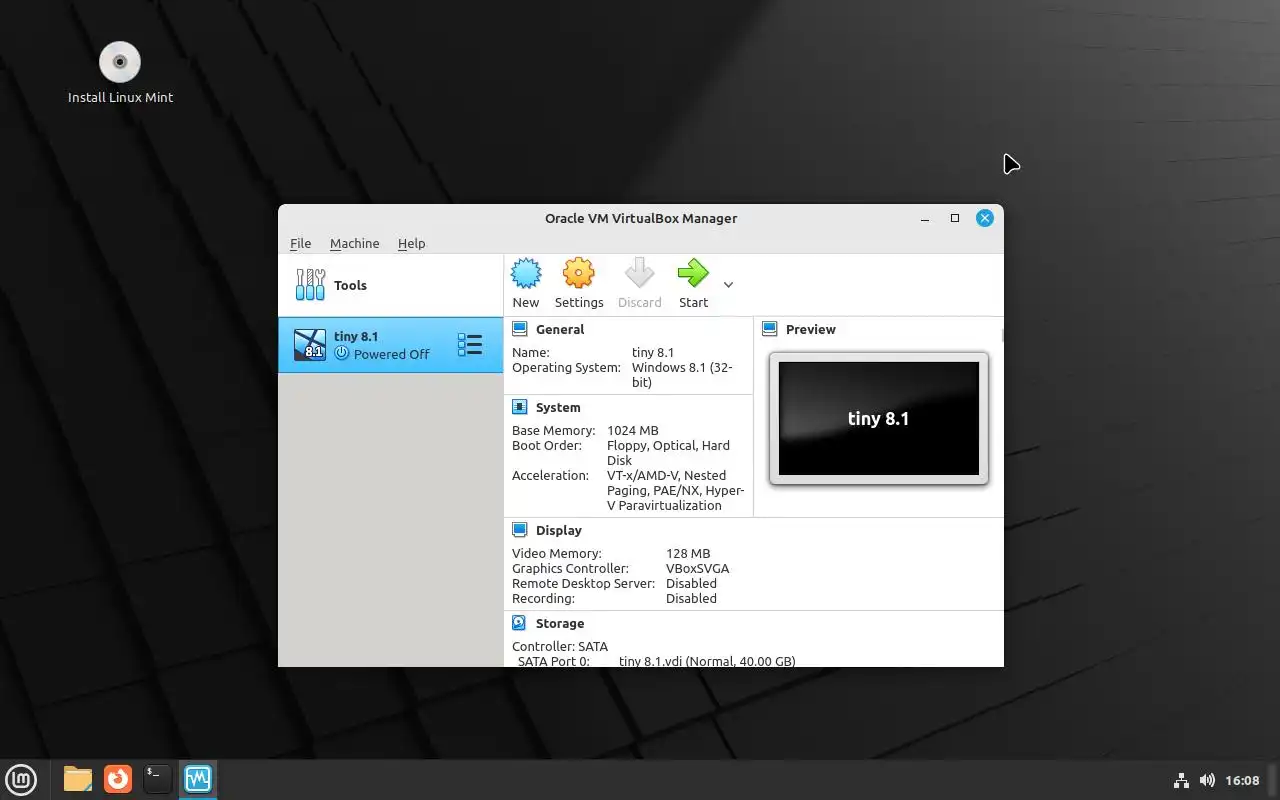
Task: Open the volume tray icon
Action: [1207, 780]
